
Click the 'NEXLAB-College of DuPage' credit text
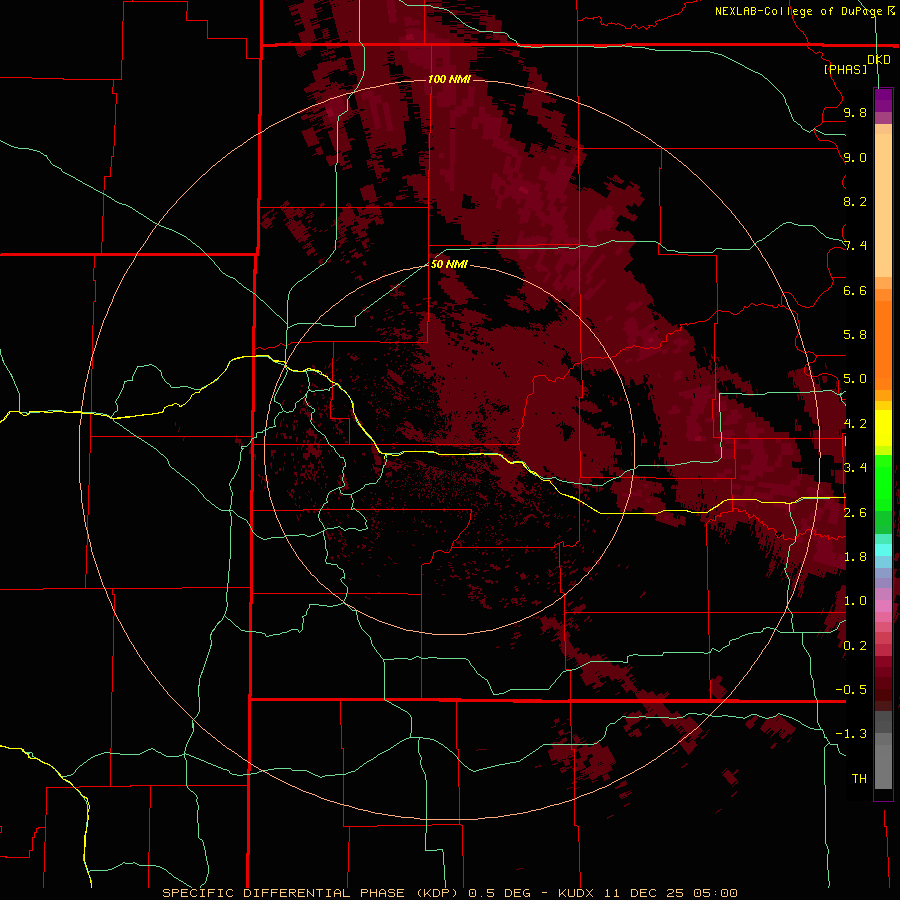(x=798, y=11)
